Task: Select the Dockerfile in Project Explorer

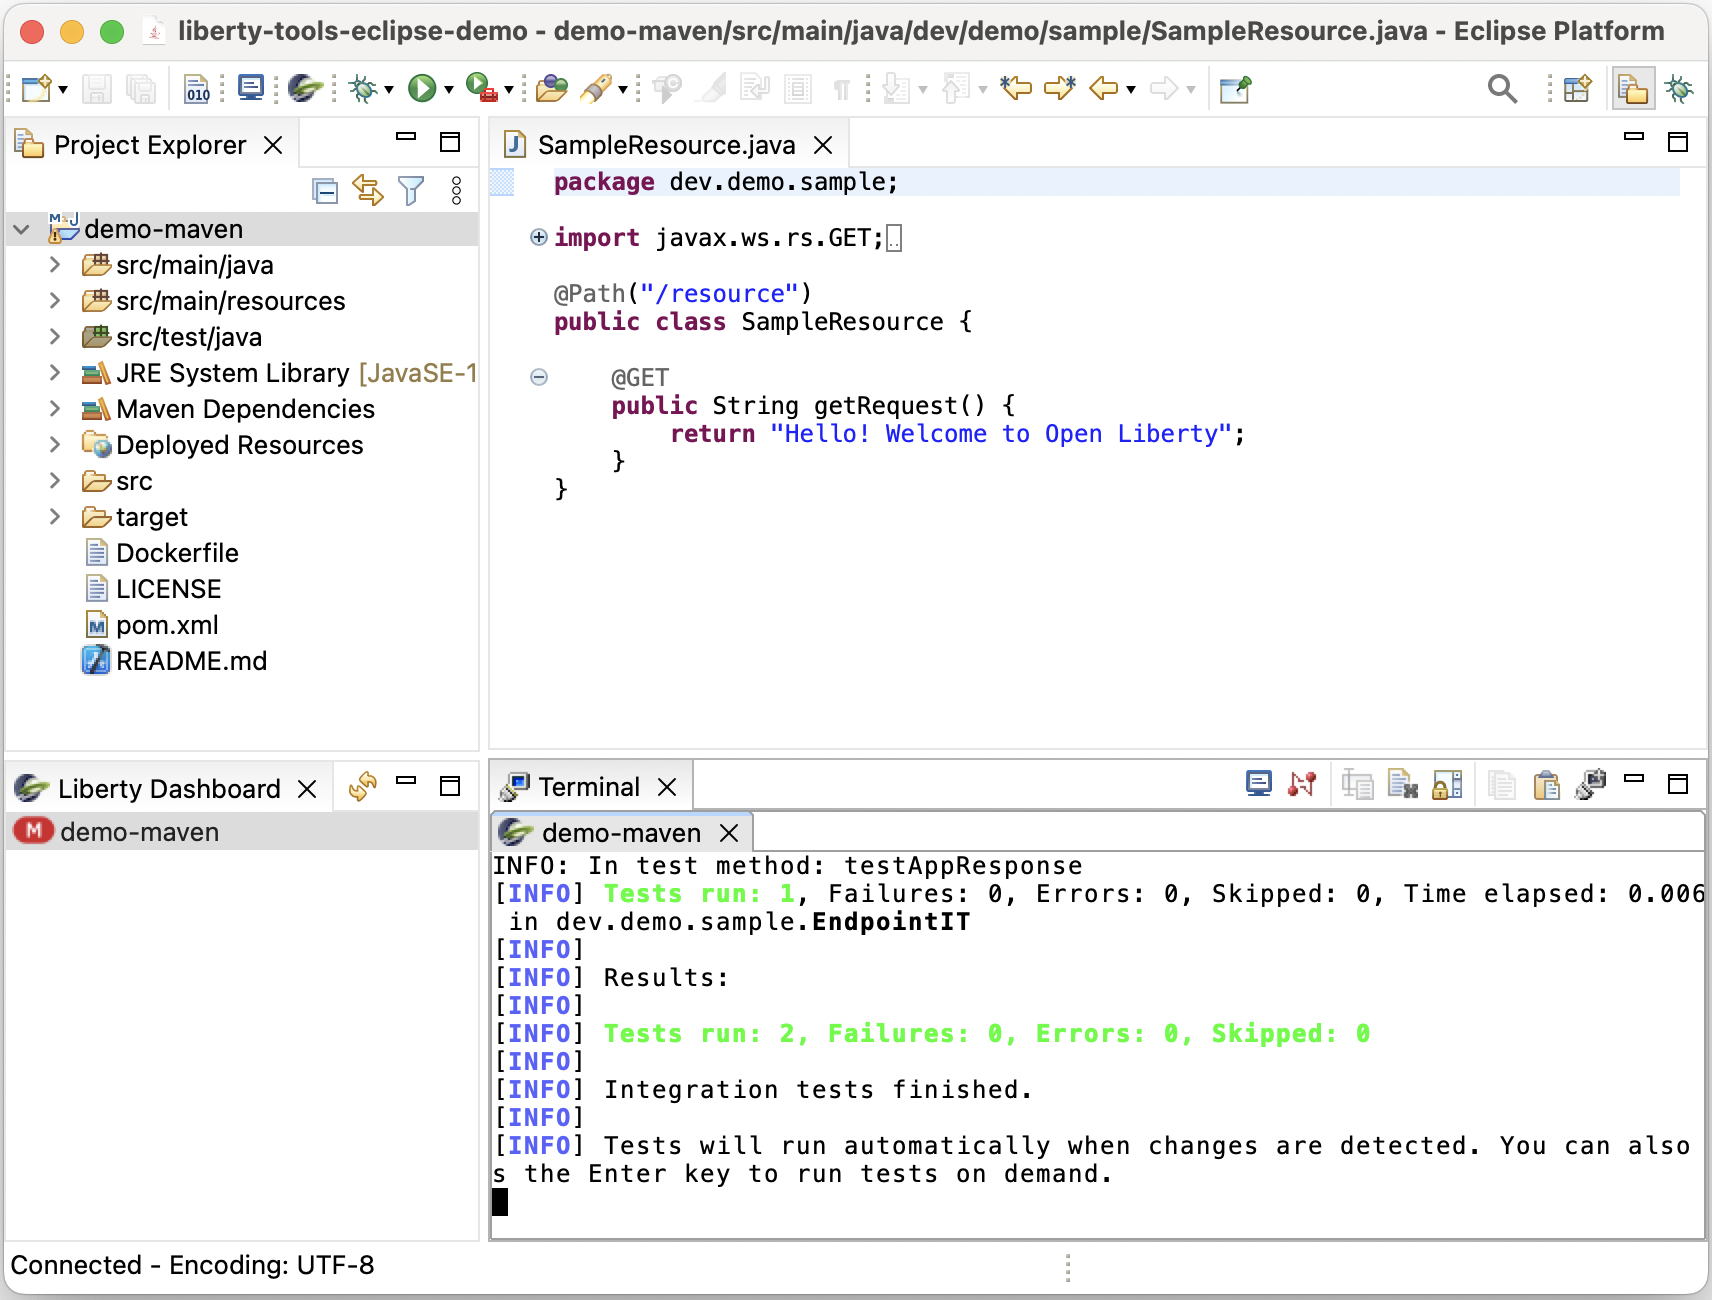Action: 177,553
